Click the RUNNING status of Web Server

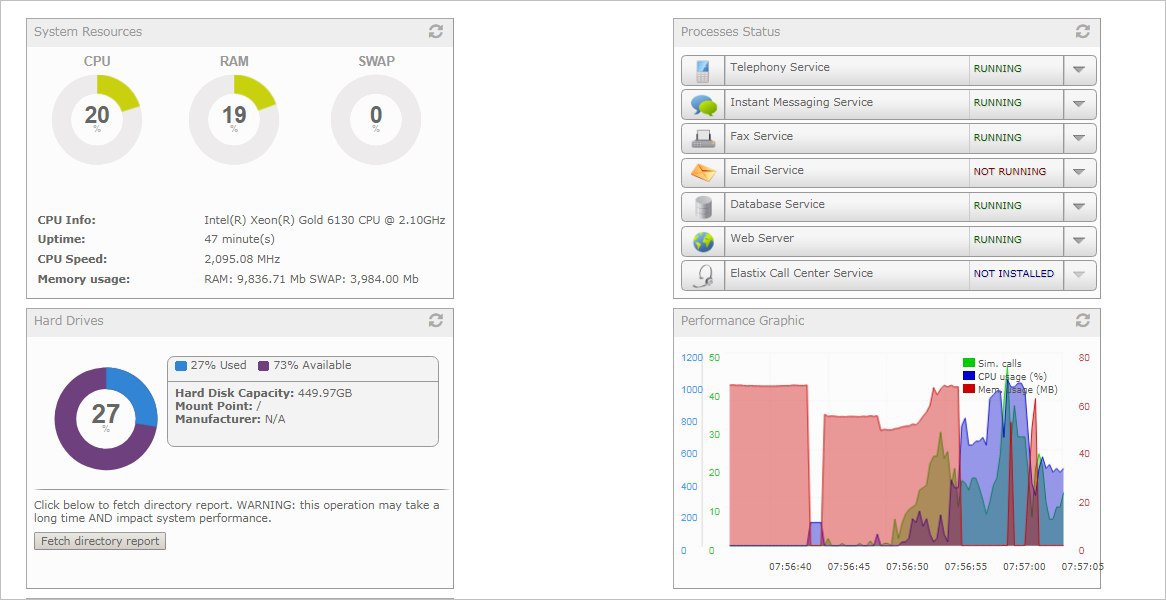coord(997,240)
